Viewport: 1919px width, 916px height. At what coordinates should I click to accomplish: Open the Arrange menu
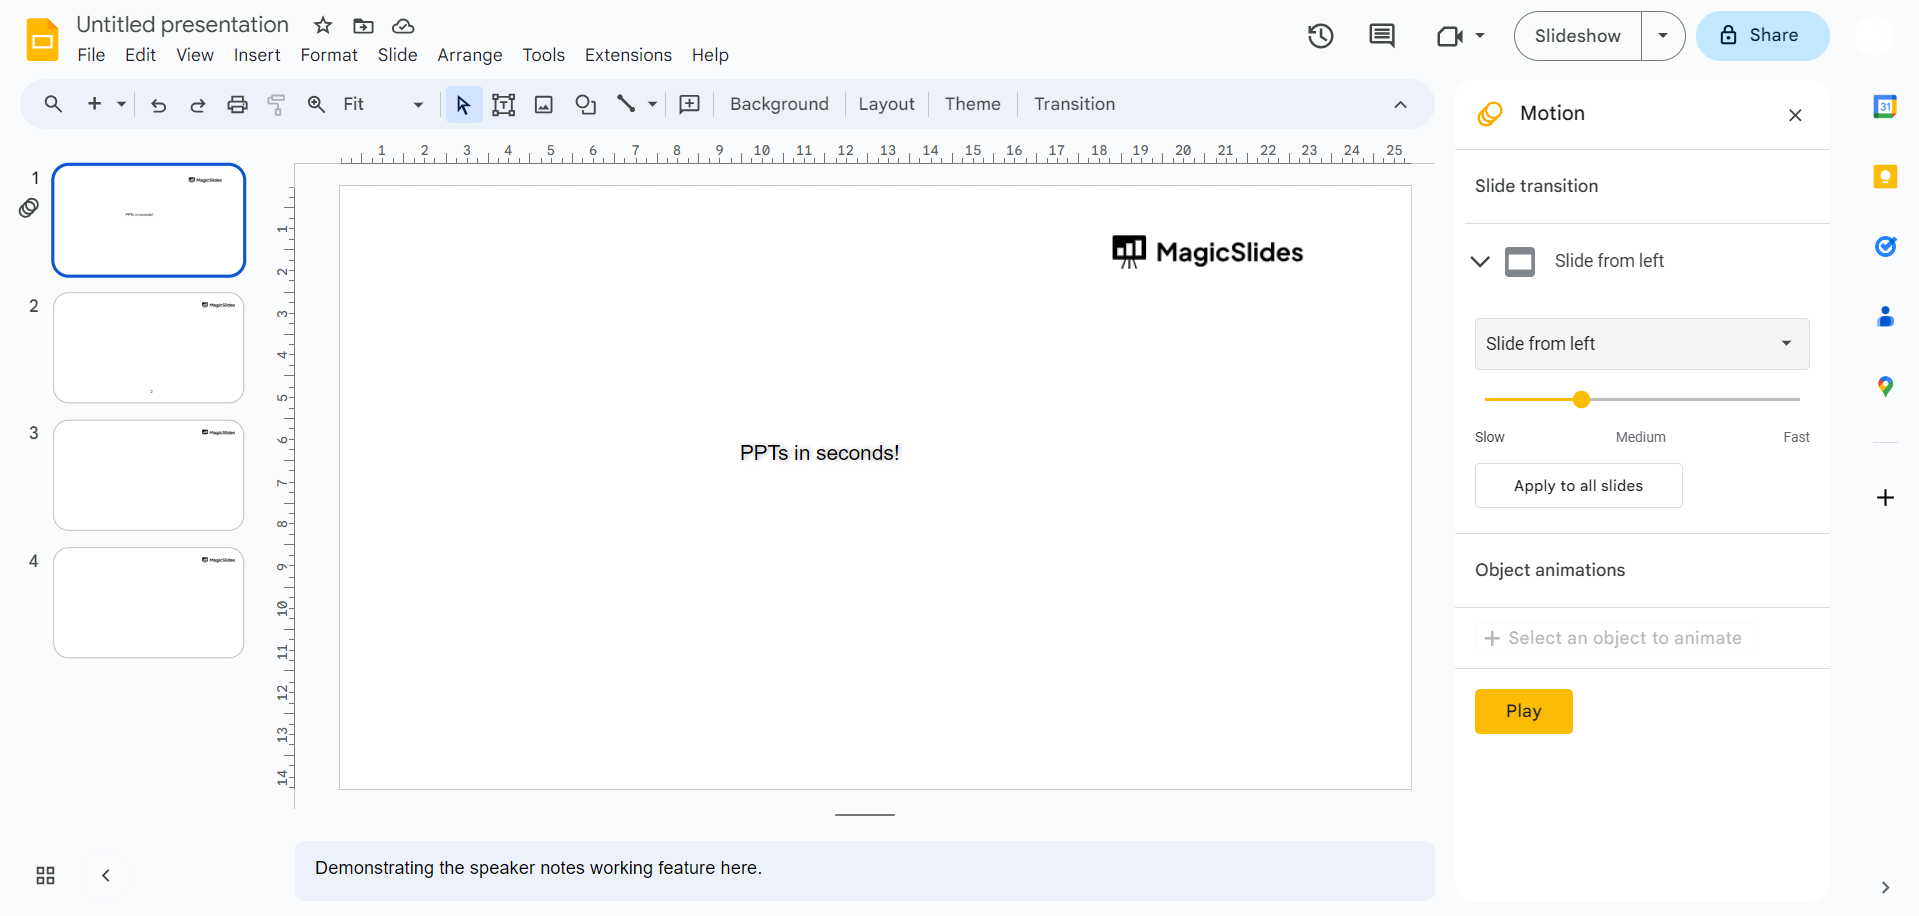coord(469,55)
